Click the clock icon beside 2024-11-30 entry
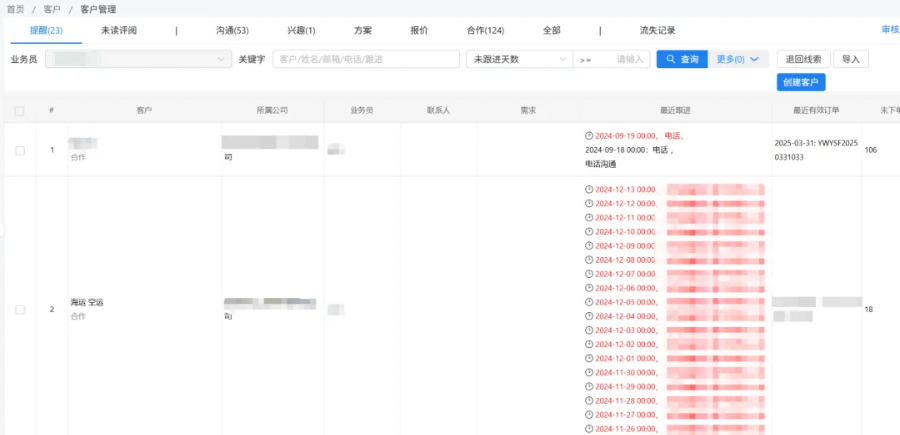 click(589, 372)
